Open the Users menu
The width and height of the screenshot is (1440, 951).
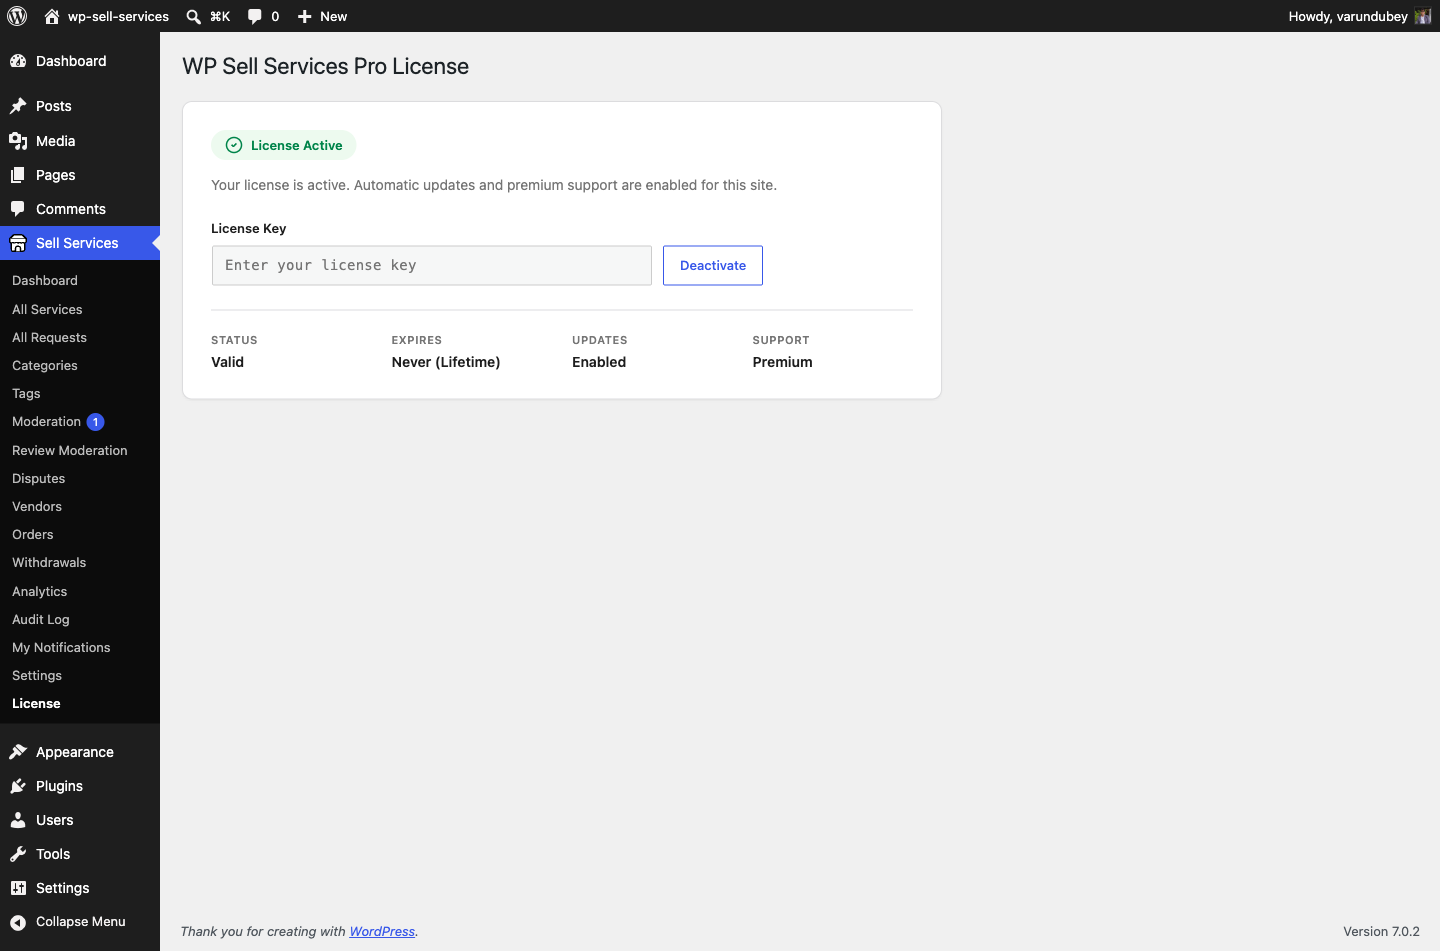click(x=80, y=820)
